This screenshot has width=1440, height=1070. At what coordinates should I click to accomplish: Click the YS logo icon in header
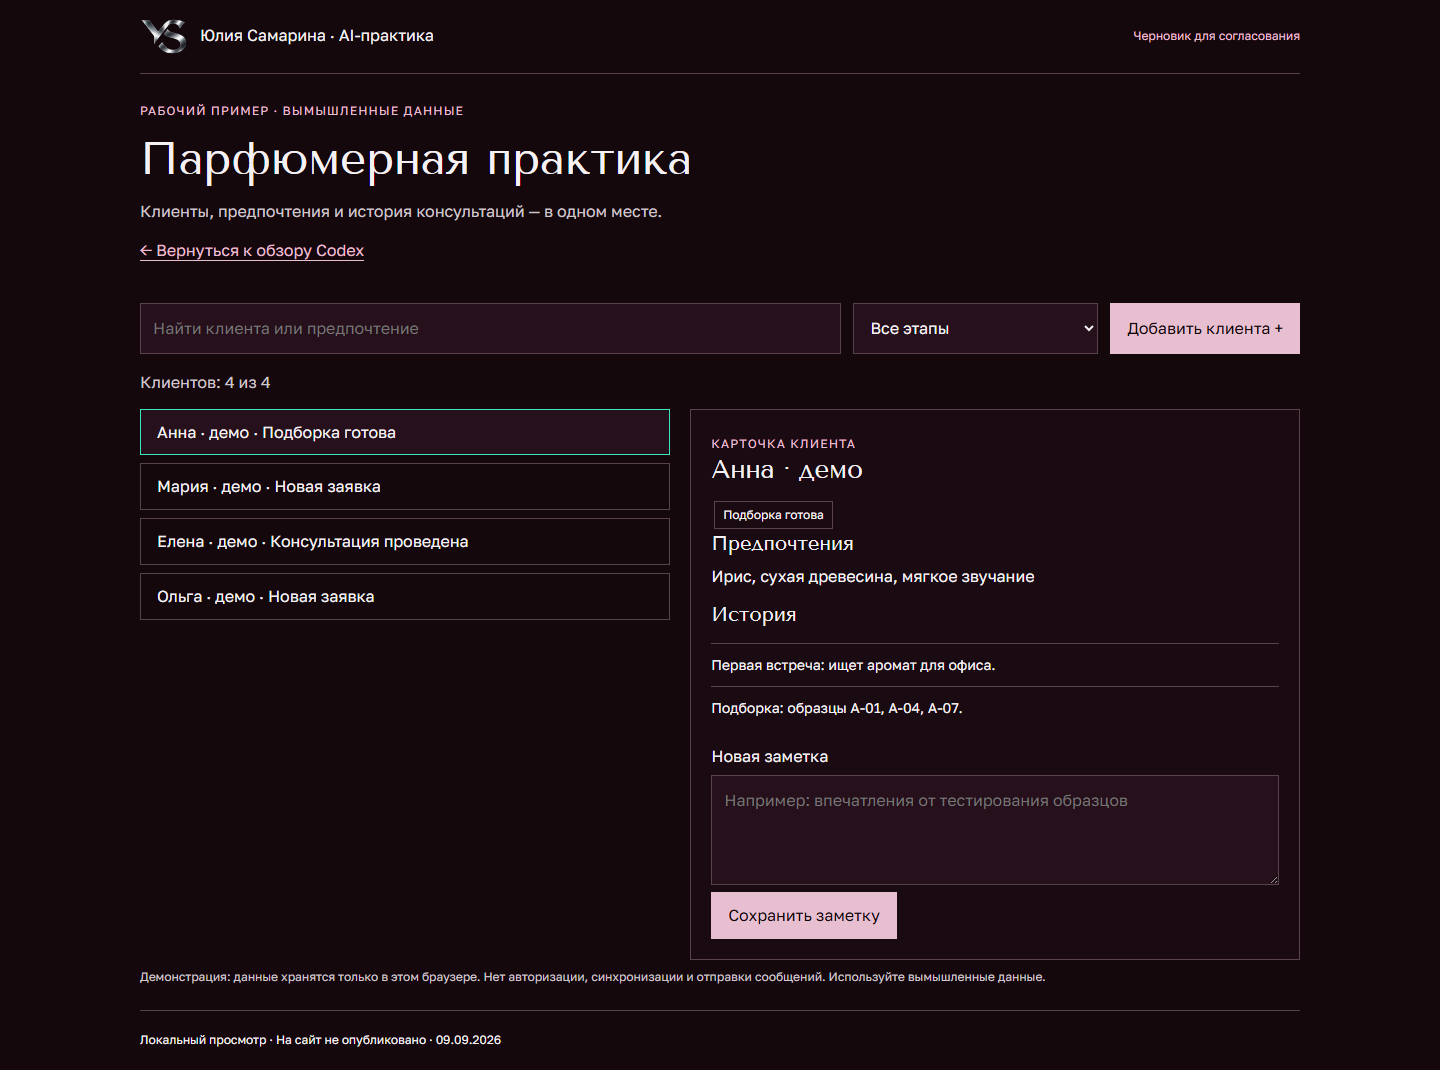click(x=164, y=36)
